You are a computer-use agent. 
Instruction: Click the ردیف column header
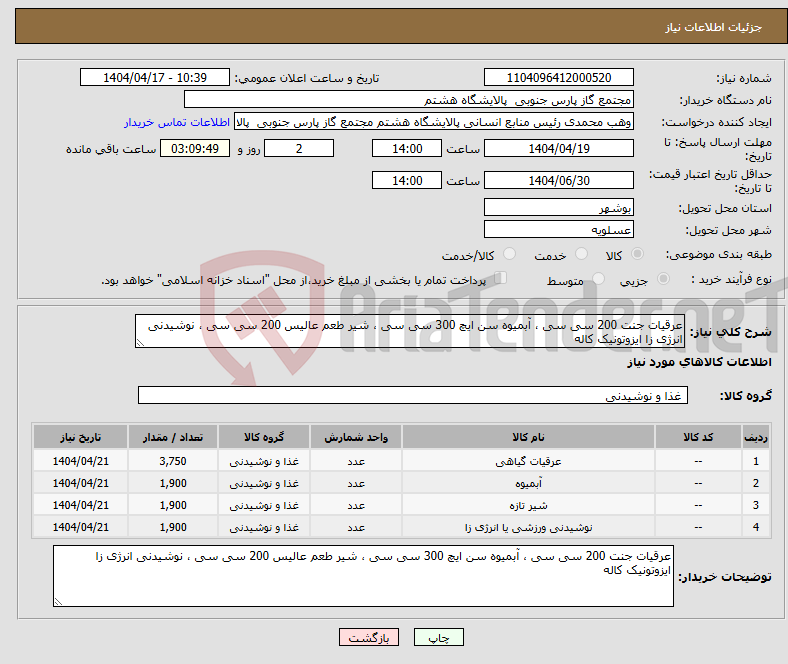pyautogui.click(x=755, y=437)
